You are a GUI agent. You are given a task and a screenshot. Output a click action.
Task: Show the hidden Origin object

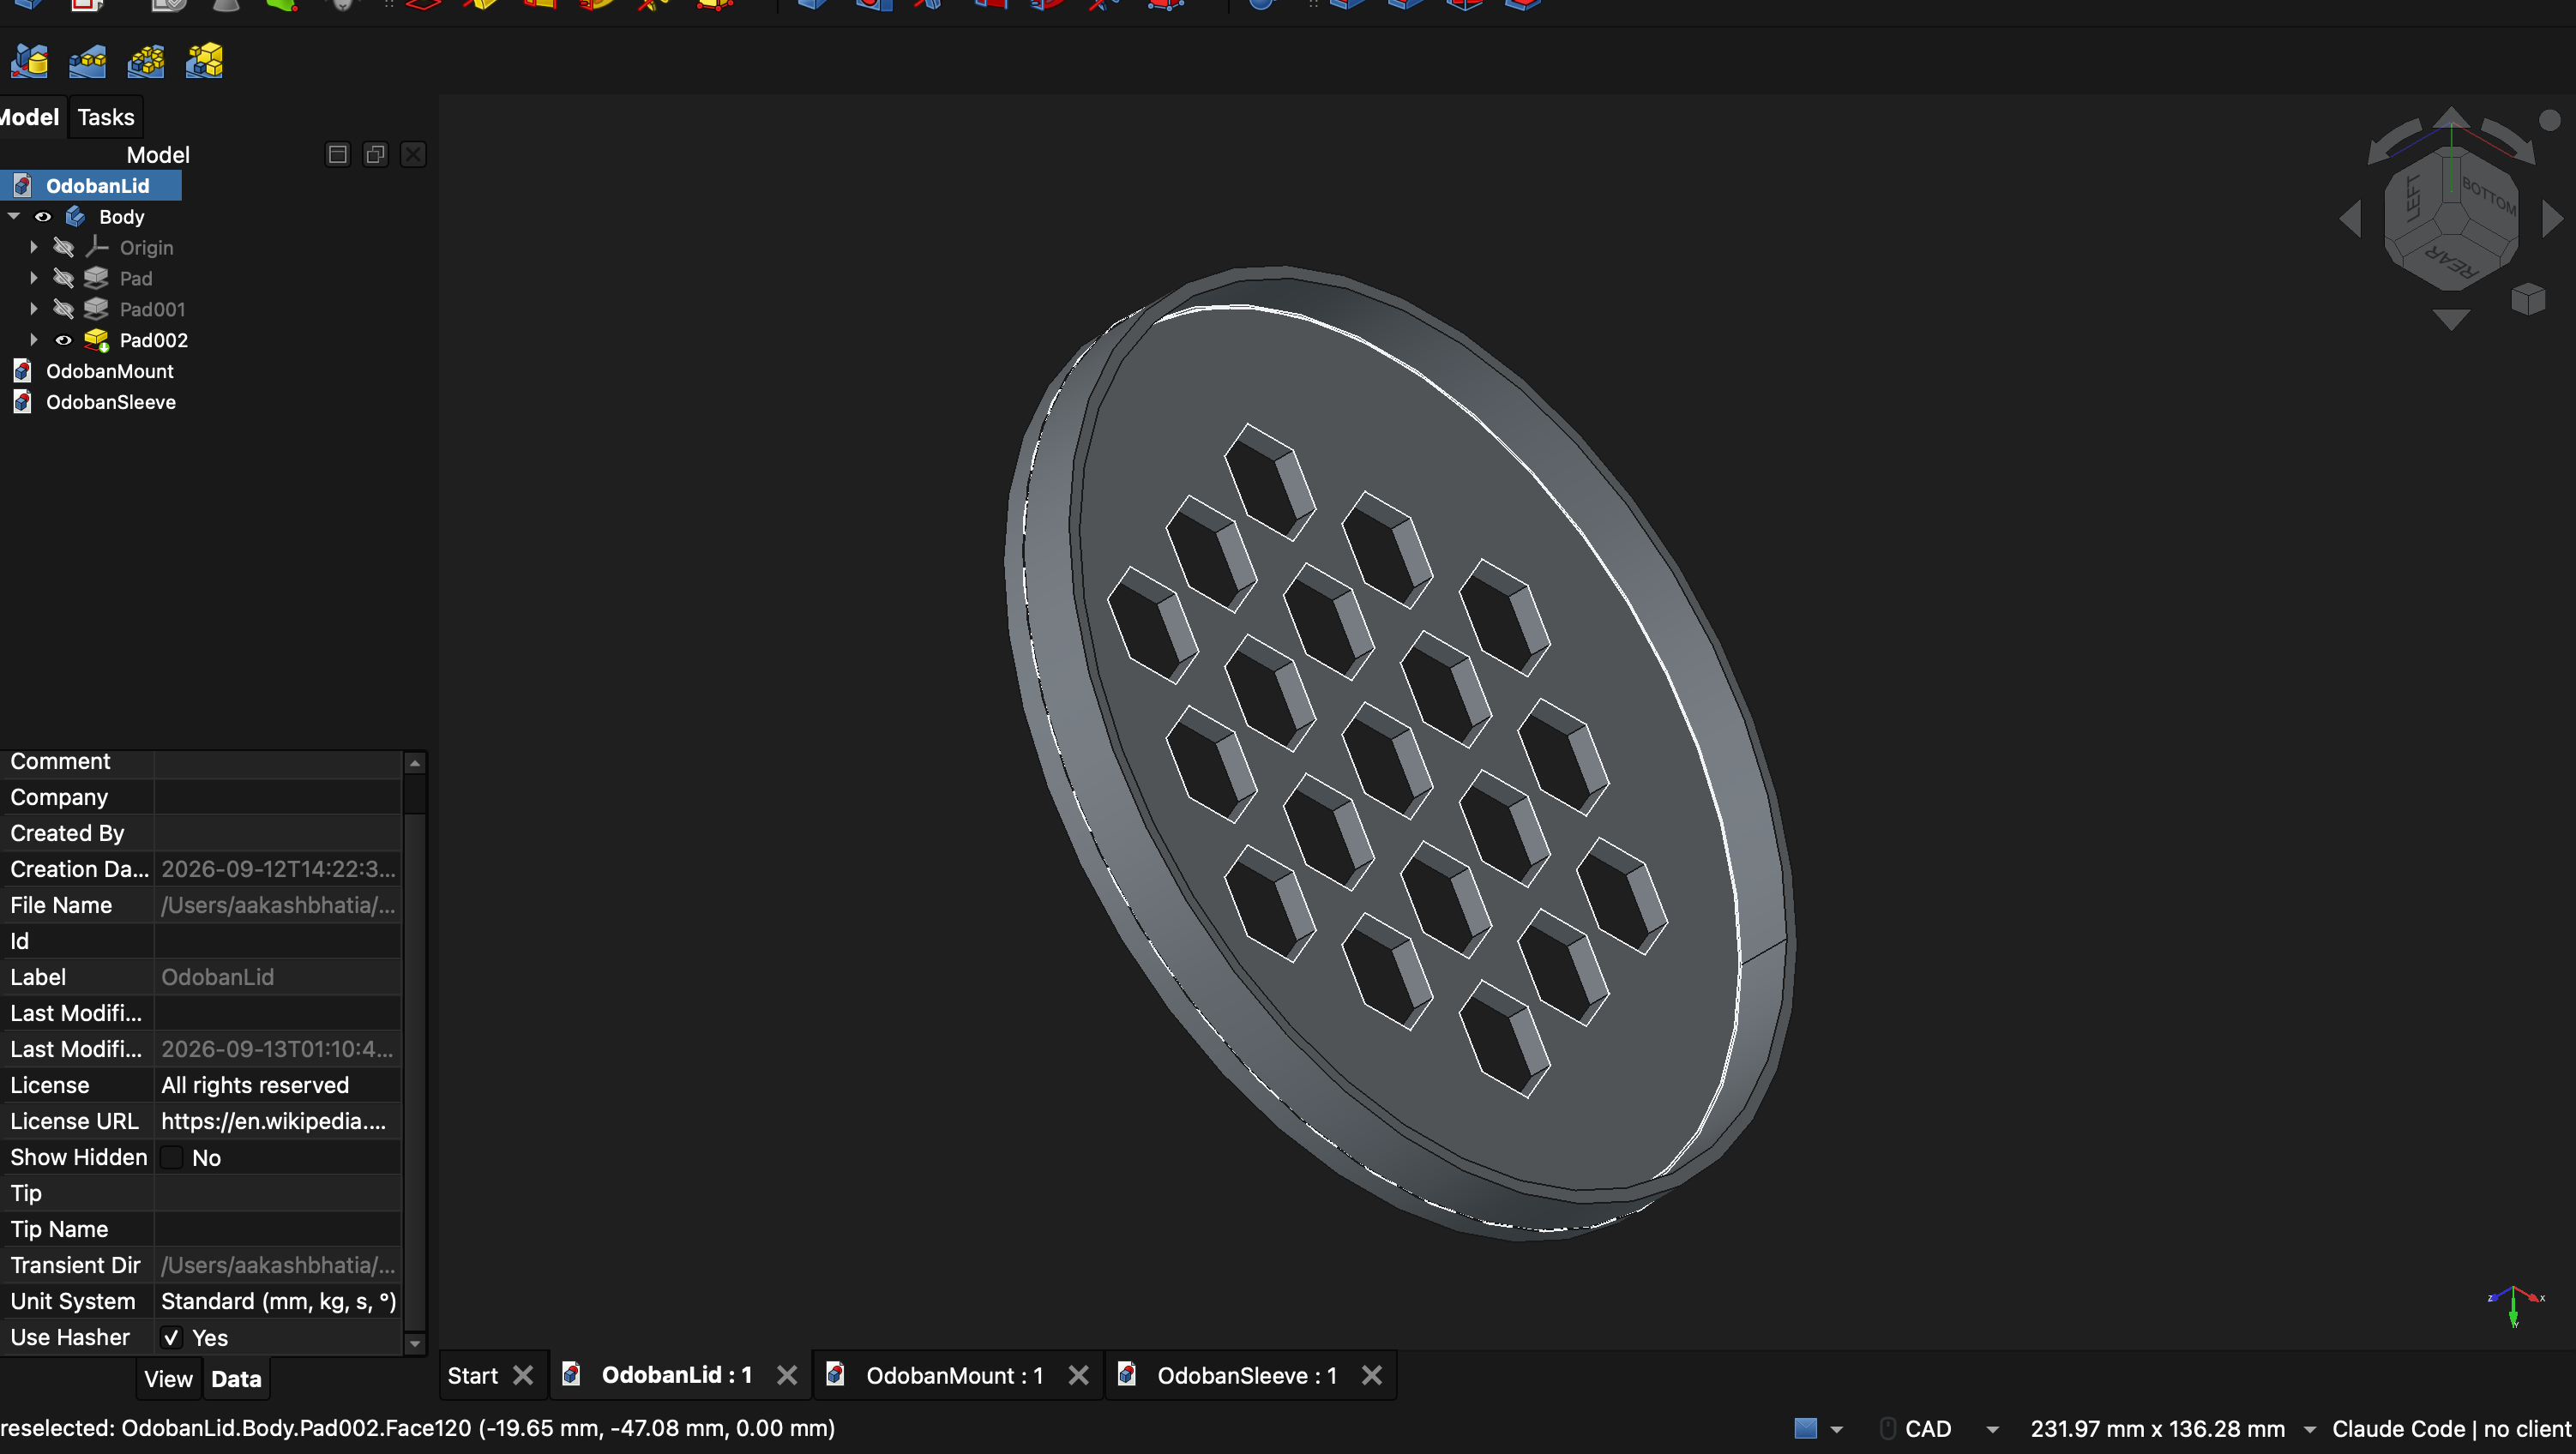click(64, 247)
